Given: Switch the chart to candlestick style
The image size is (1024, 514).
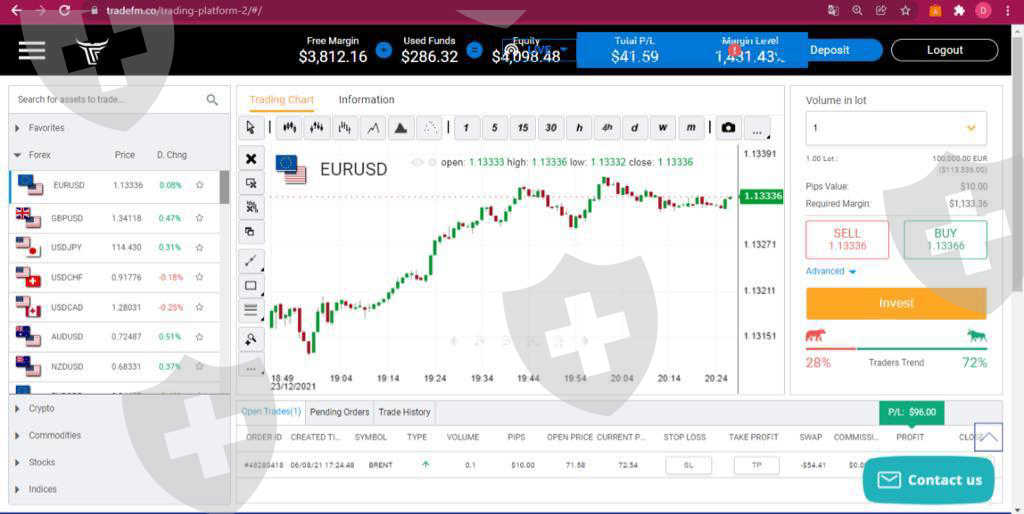Looking at the screenshot, I should coord(289,127).
